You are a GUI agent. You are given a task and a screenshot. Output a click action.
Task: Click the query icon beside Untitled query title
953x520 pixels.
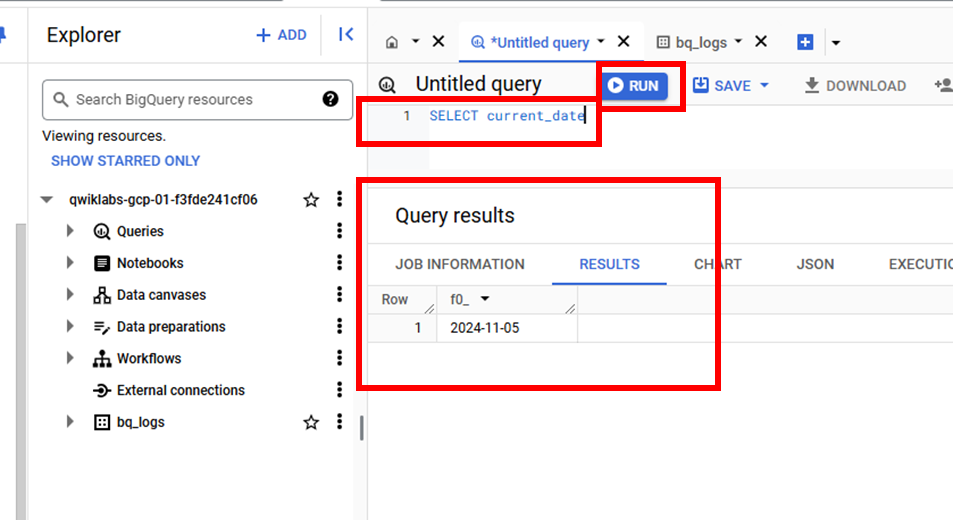click(x=387, y=84)
